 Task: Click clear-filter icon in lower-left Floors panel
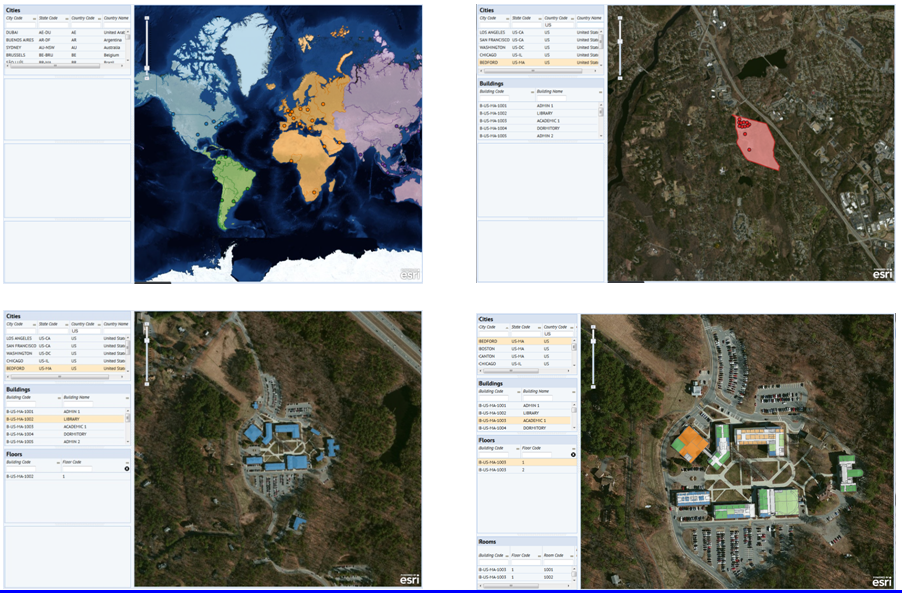tap(126, 468)
